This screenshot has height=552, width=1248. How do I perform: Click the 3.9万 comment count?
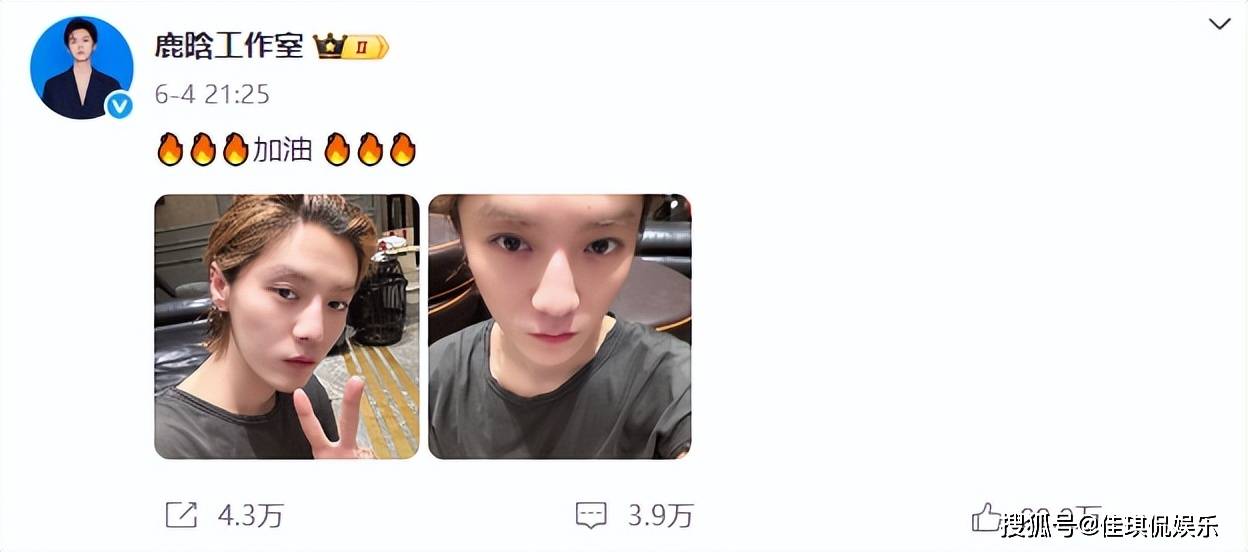point(660,516)
